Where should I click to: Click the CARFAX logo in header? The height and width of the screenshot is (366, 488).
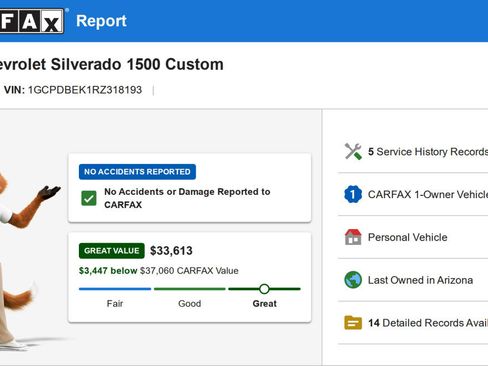[x=32, y=21]
